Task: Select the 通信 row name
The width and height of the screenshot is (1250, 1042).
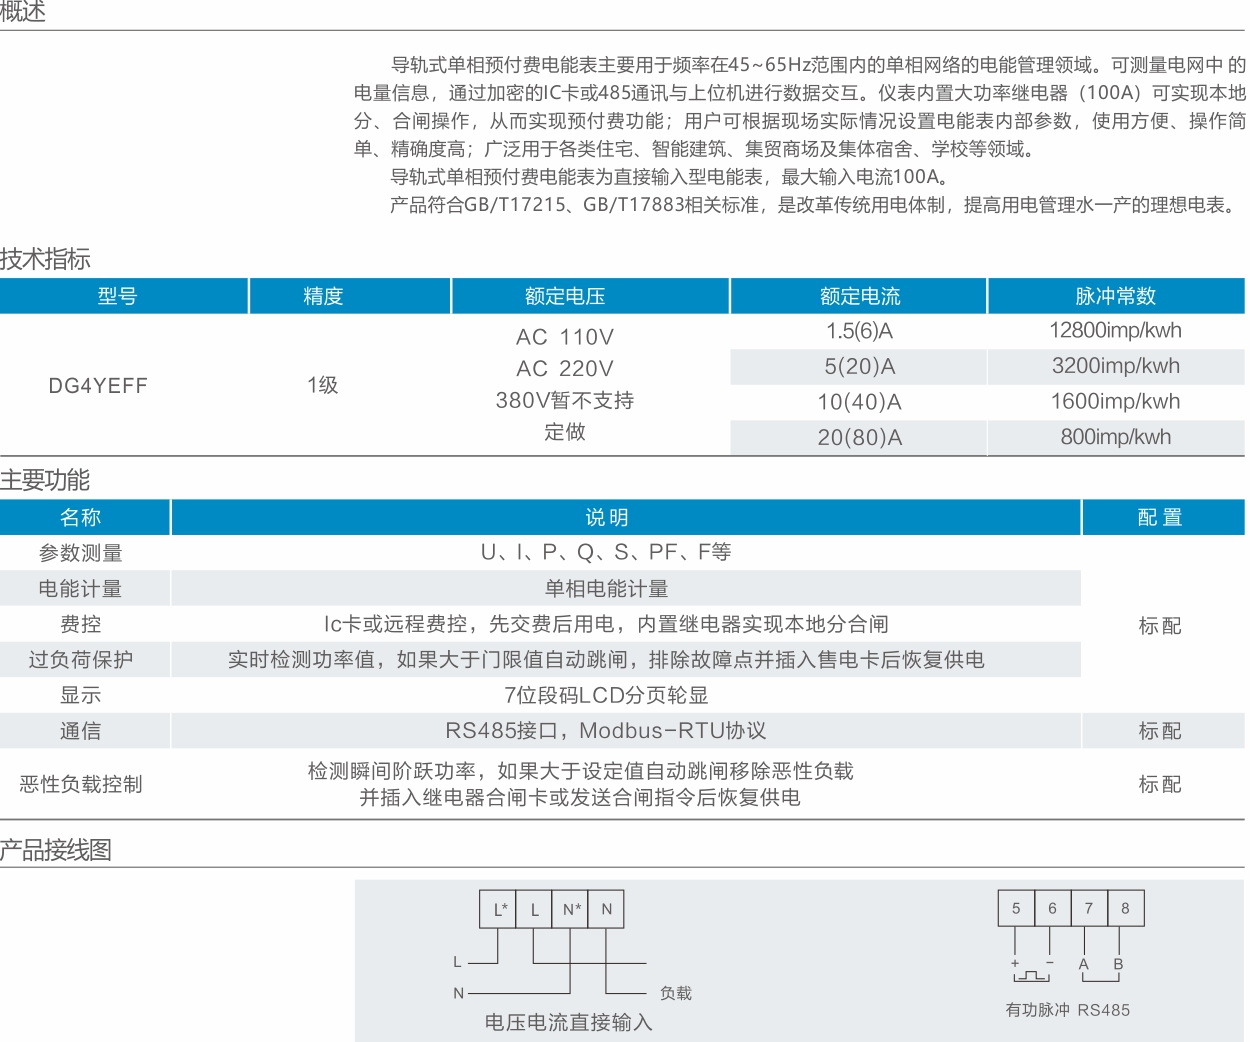Action: point(81,731)
